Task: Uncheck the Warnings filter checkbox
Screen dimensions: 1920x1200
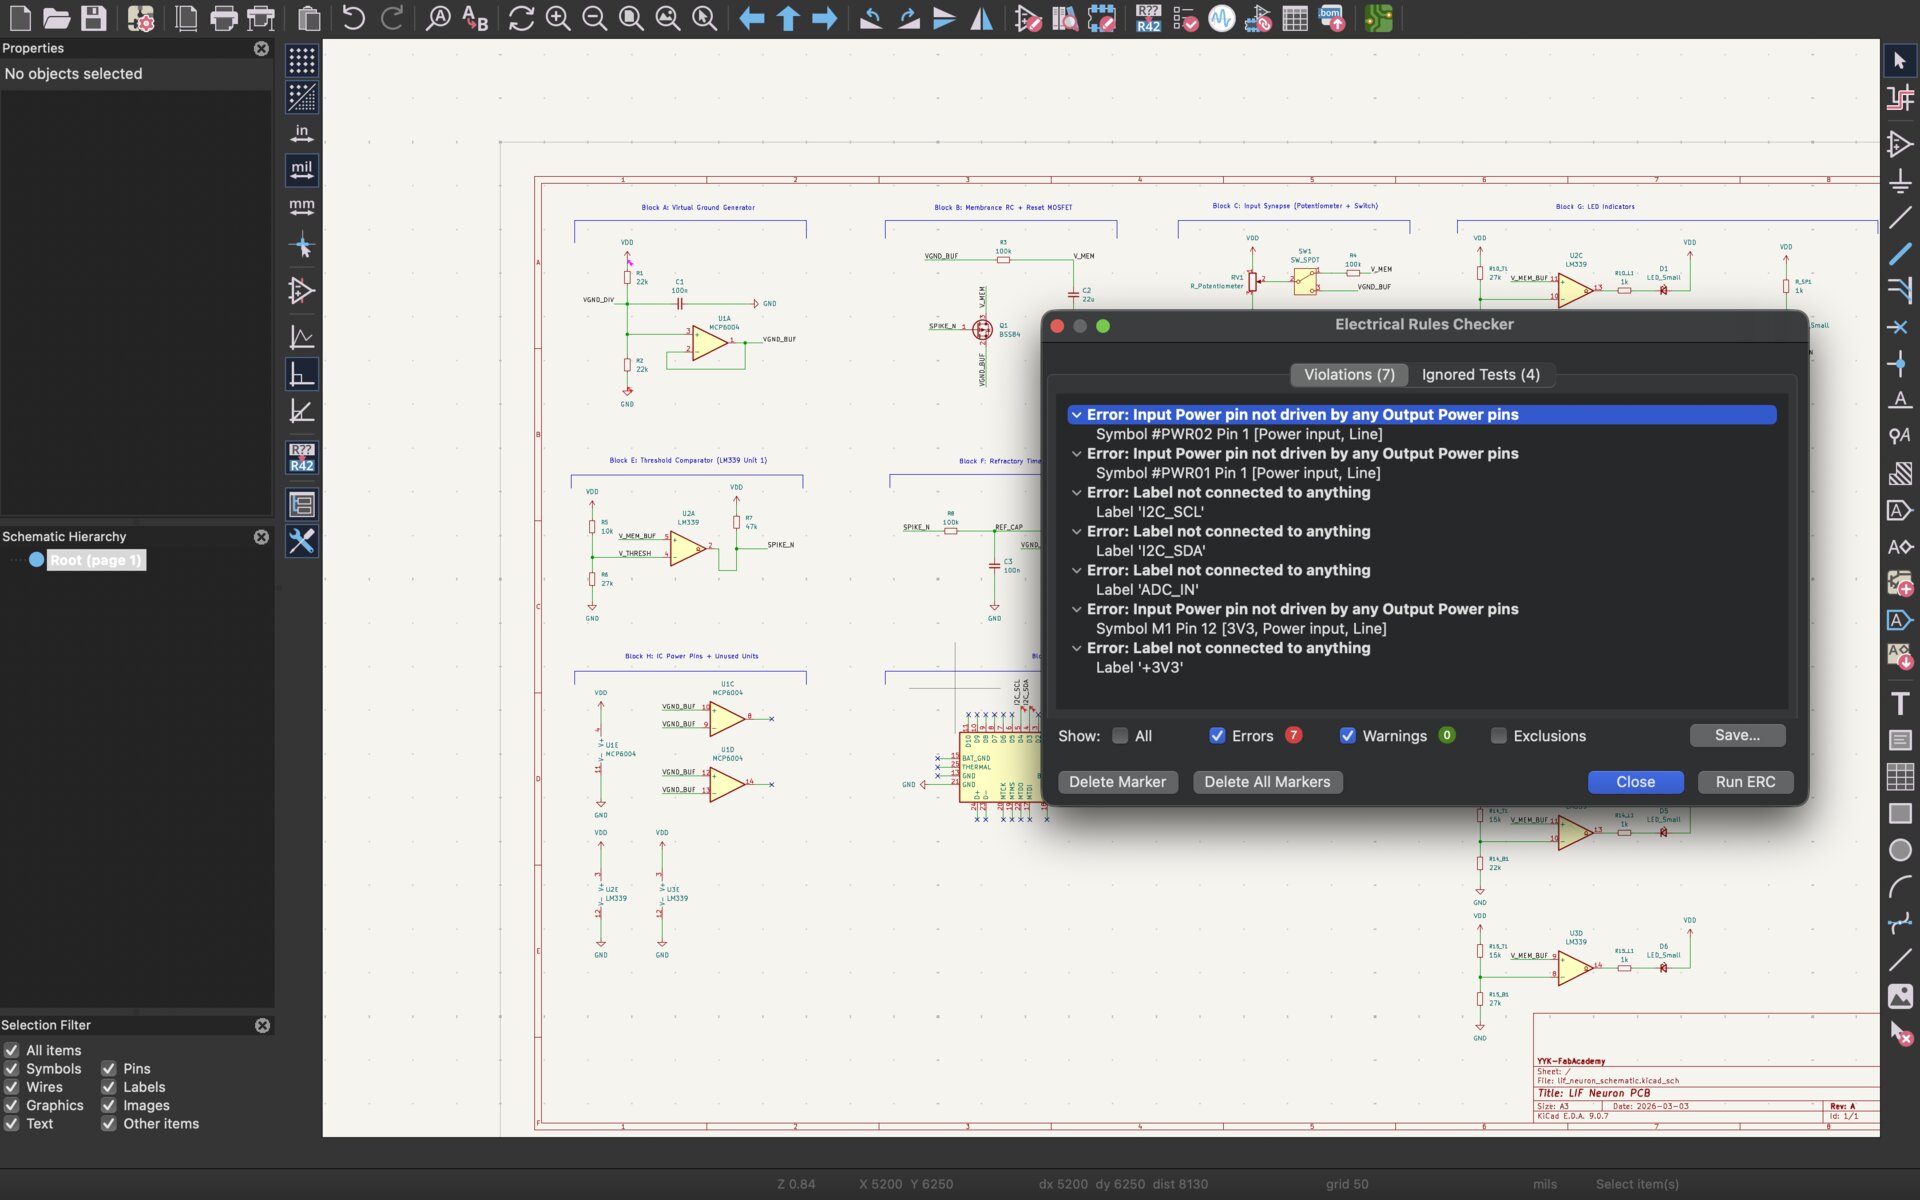Action: [1348, 736]
